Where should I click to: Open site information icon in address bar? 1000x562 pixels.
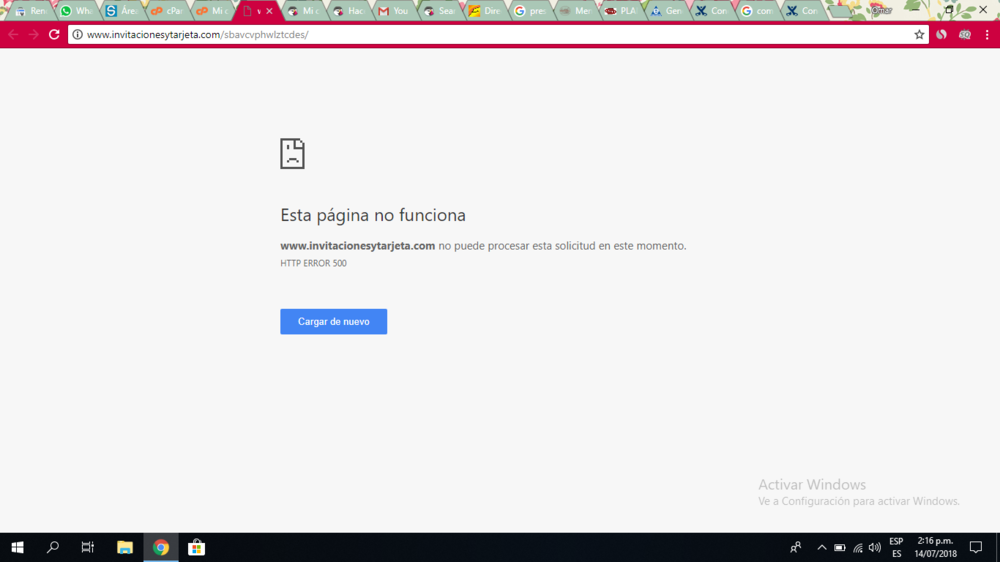coord(77,34)
